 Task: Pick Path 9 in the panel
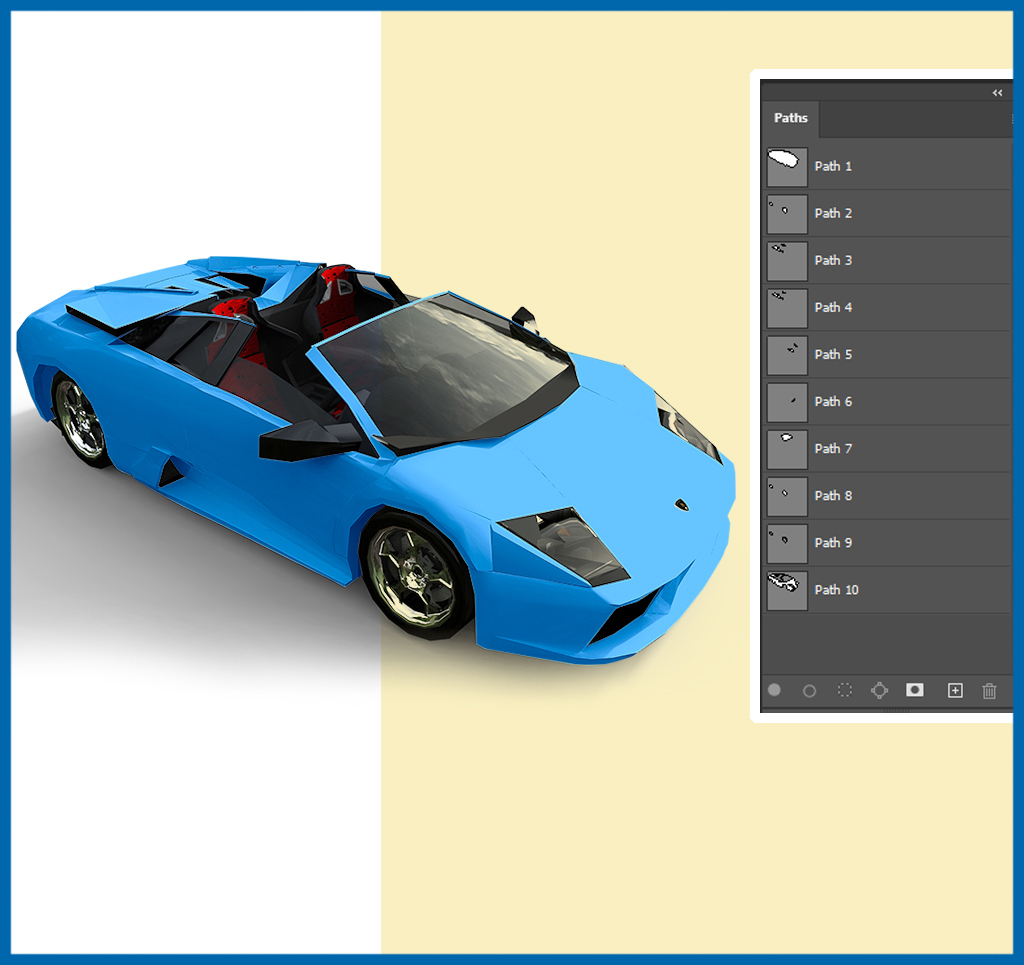(833, 542)
